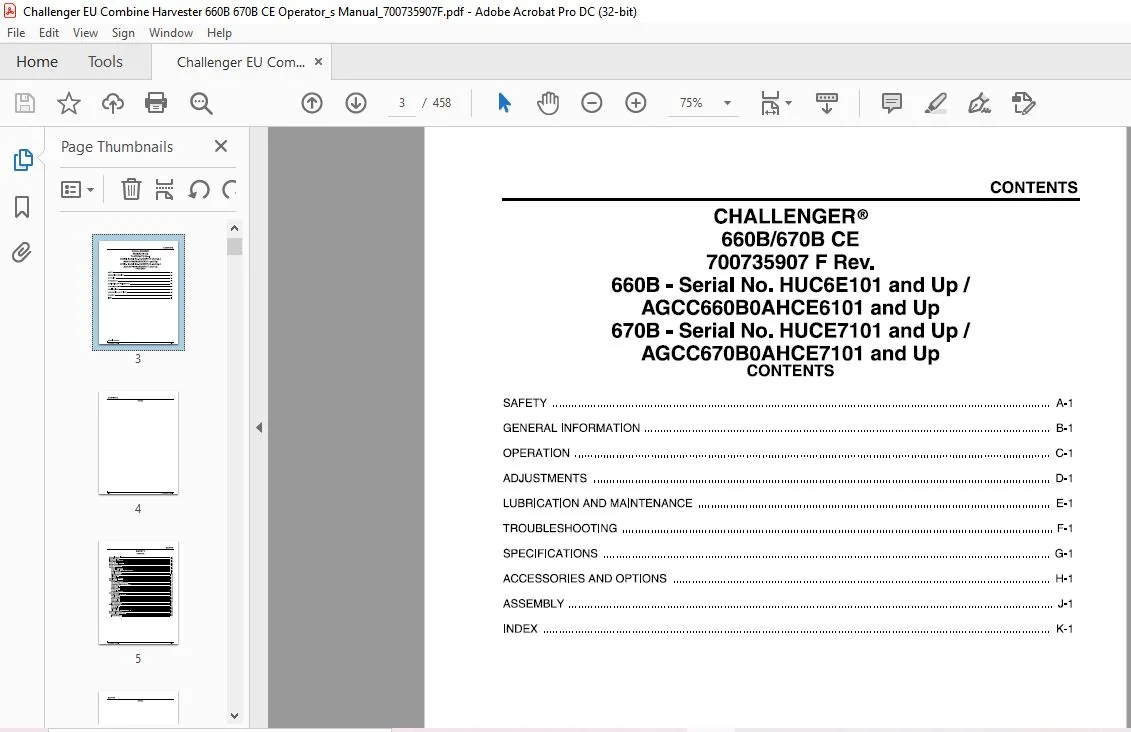This screenshot has width=1131, height=732.
Task: Expand the fit page options arrow
Action: [x=788, y=103]
